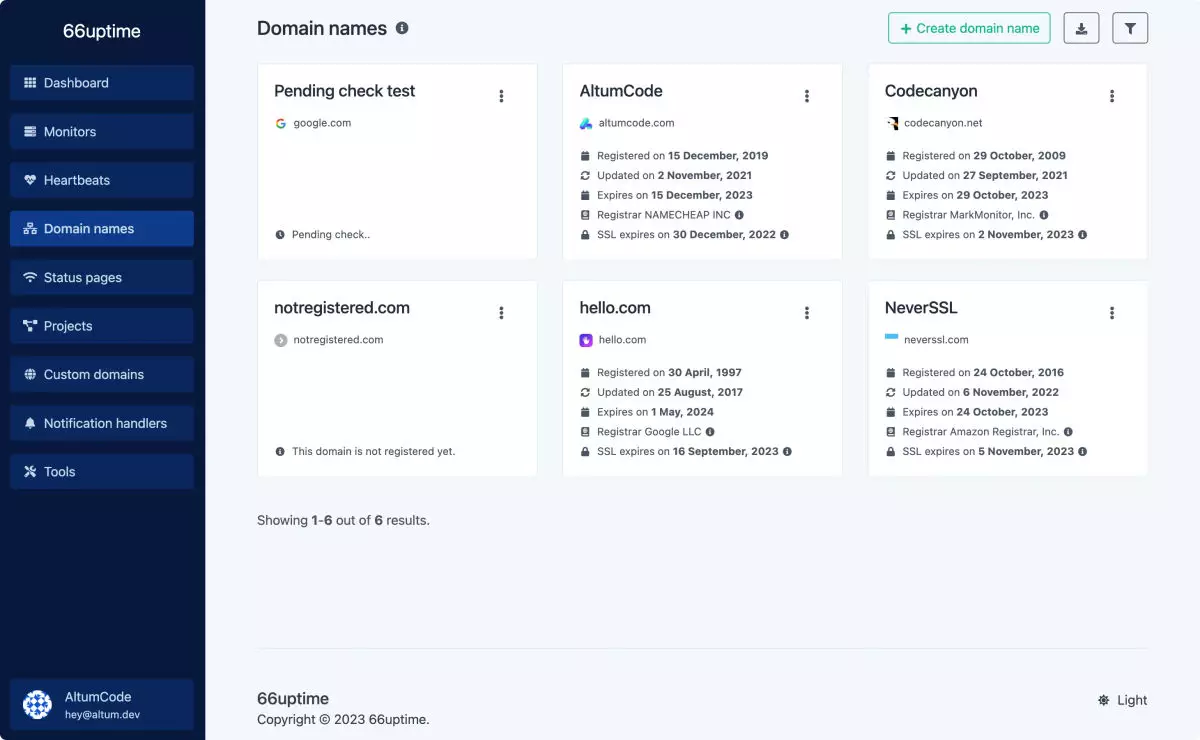Open Heartbeats section
The height and width of the screenshot is (740, 1200).
click(x=102, y=180)
